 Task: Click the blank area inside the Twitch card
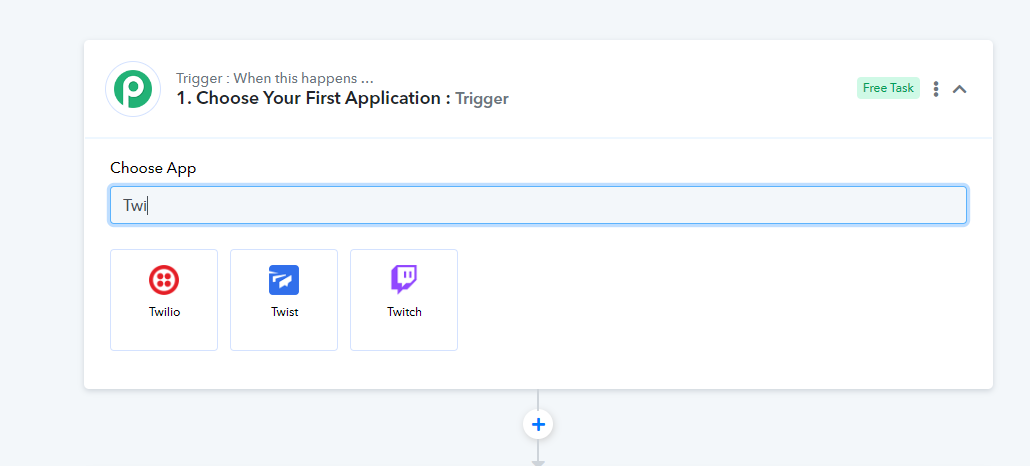point(404,335)
